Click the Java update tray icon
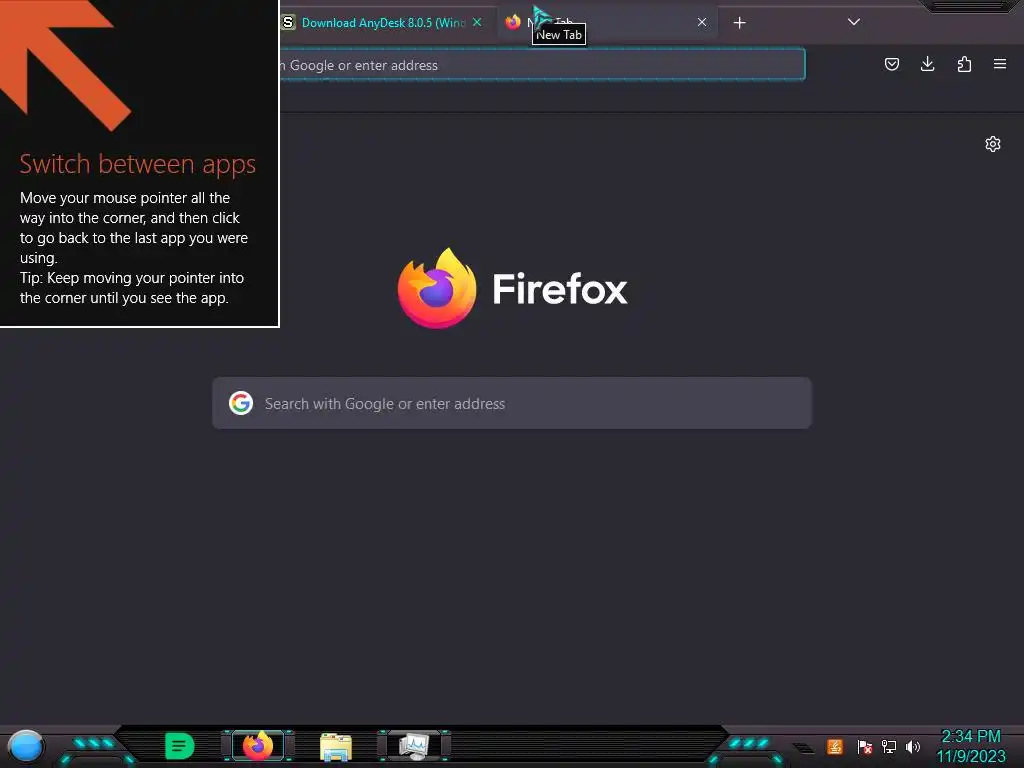The height and width of the screenshot is (768, 1024). click(x=835, y=746)
